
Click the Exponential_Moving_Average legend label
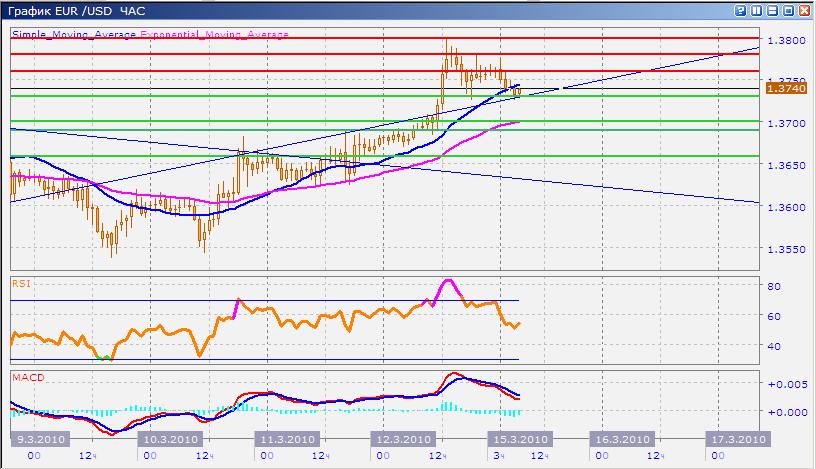pyautogui.click(x=214, y=34)
